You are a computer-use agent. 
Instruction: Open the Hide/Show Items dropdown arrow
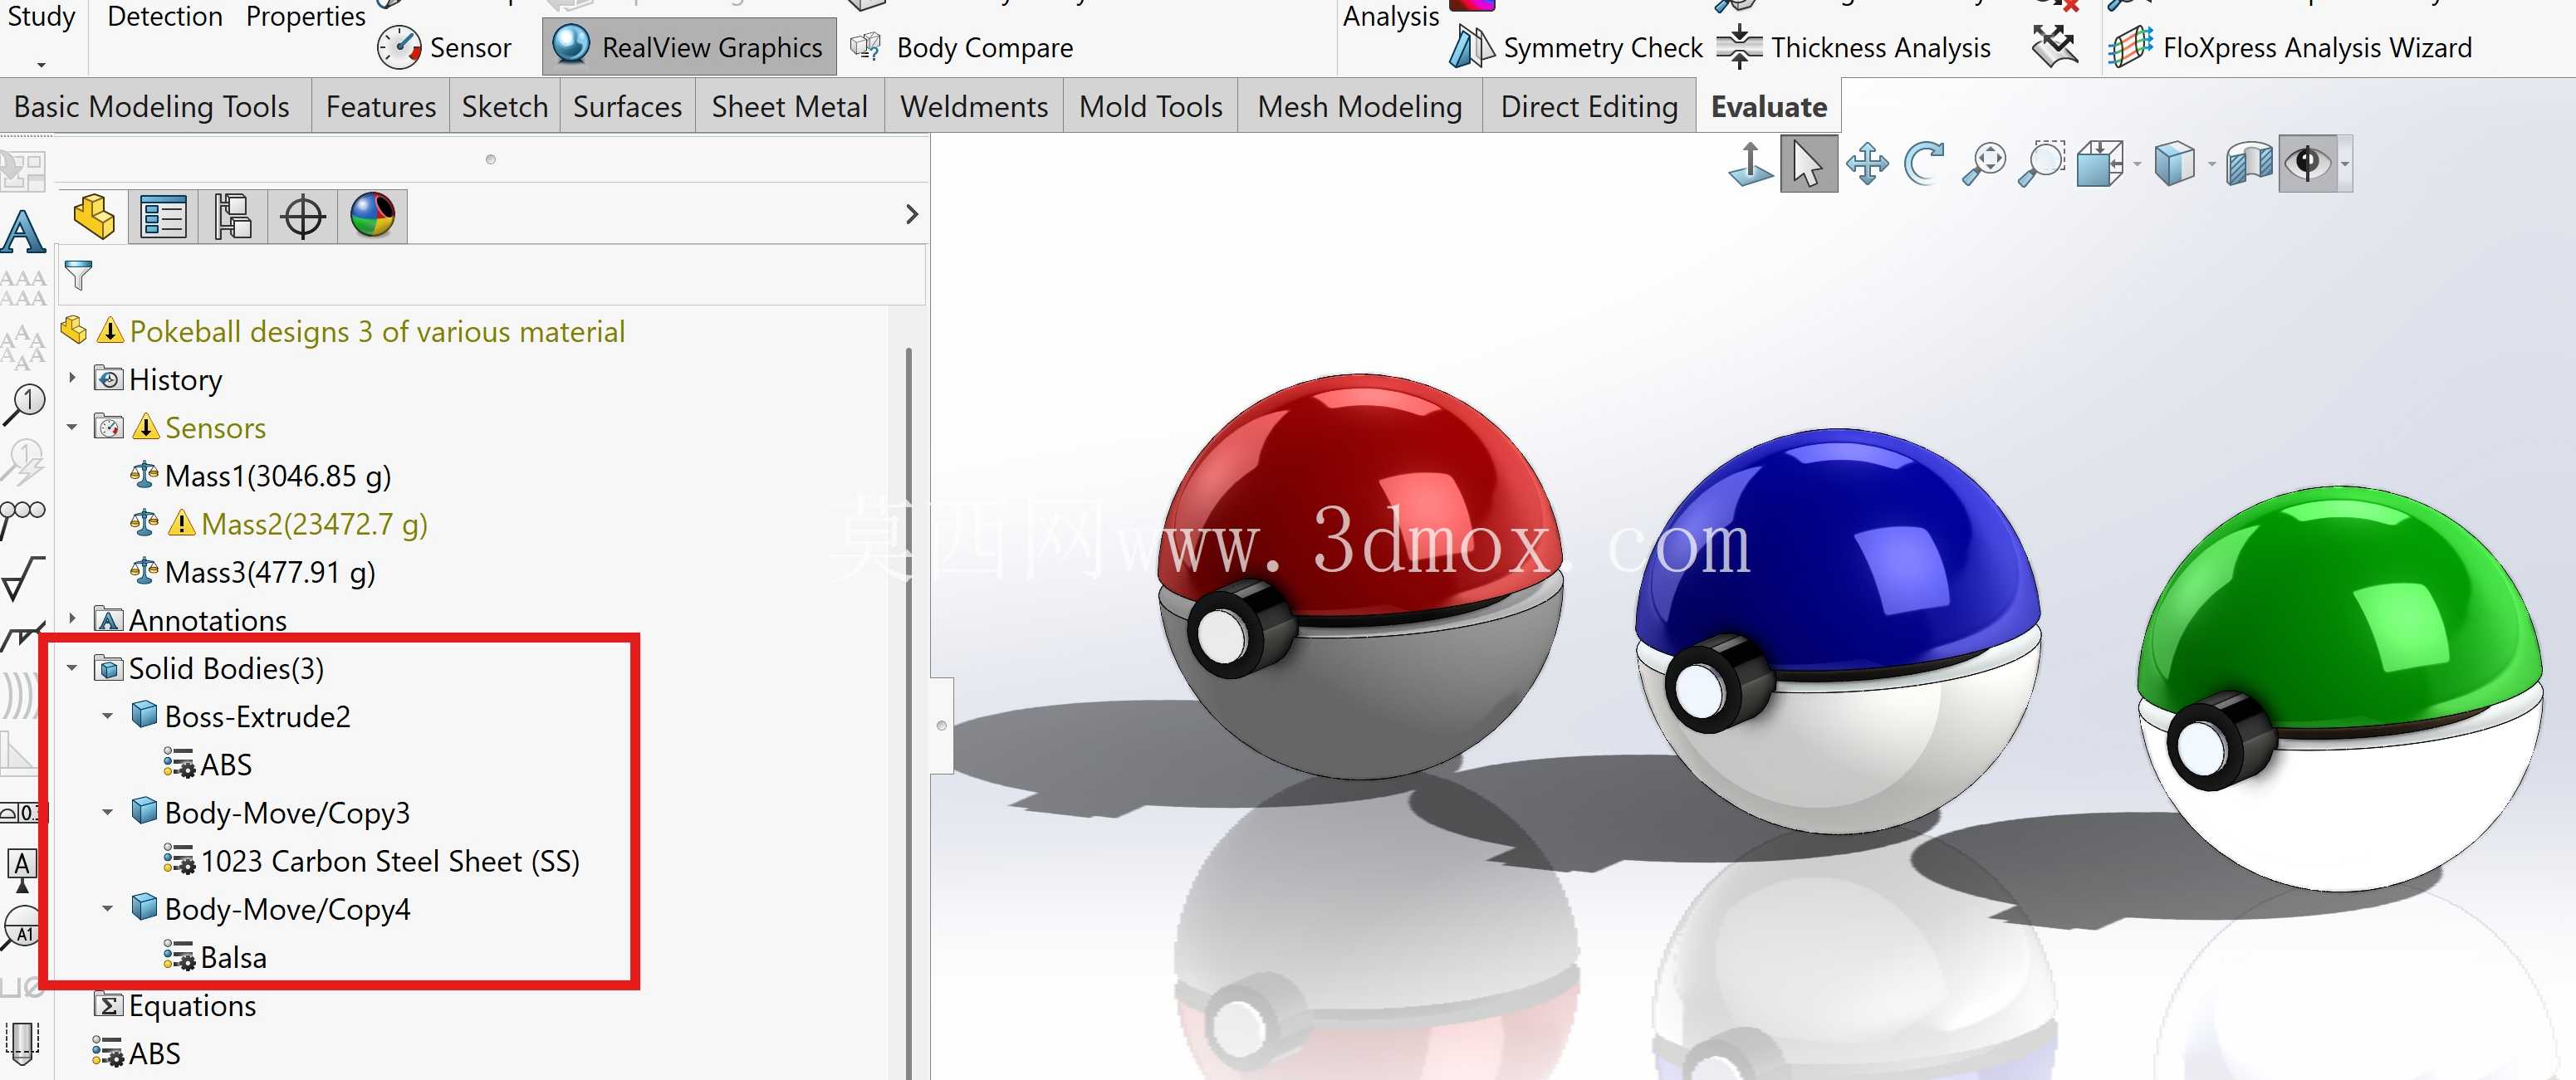2345,163
